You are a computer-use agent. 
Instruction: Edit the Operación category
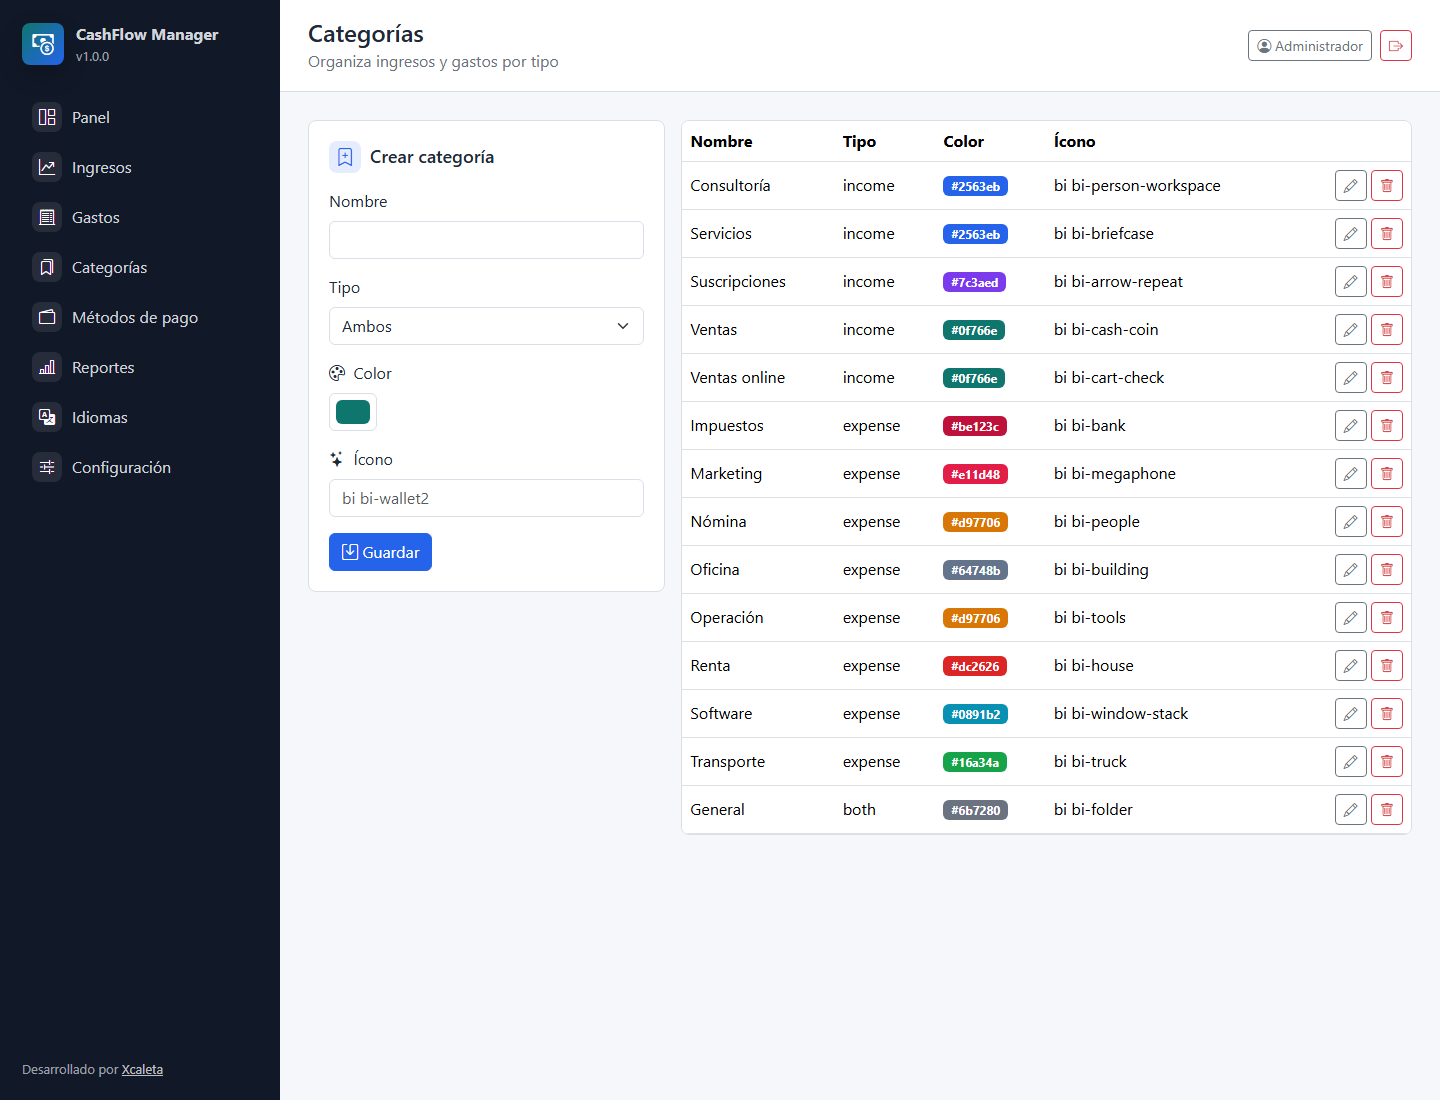[x=1350, y=618]
